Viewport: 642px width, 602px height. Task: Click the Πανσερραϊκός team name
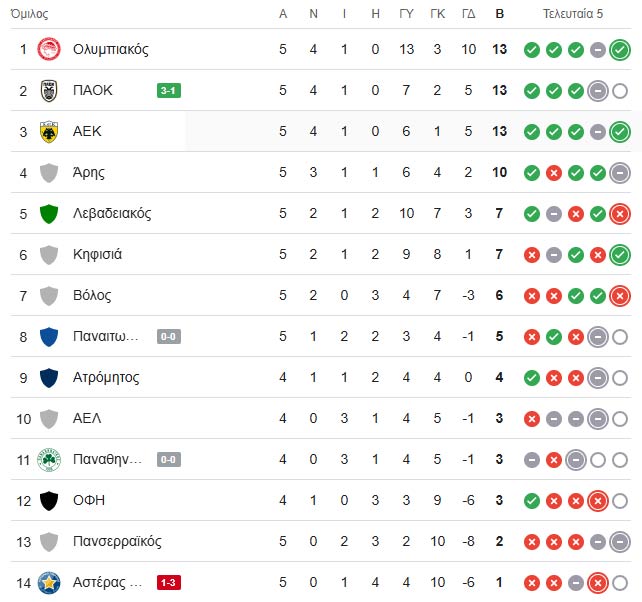tap(118, 541)
